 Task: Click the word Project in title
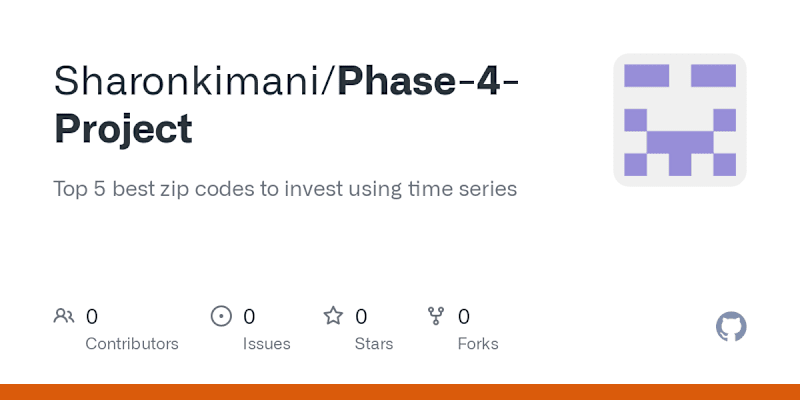click(123, 129)
